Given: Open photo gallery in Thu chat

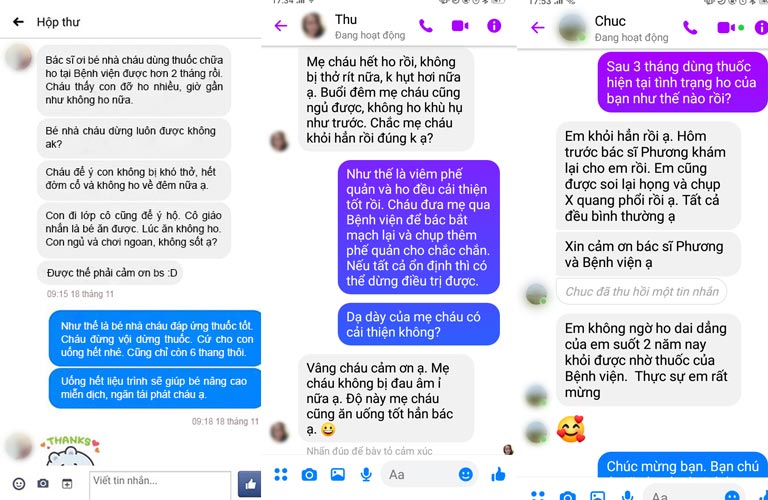Looking at the screenshot, I should click(x=337, y=474).
